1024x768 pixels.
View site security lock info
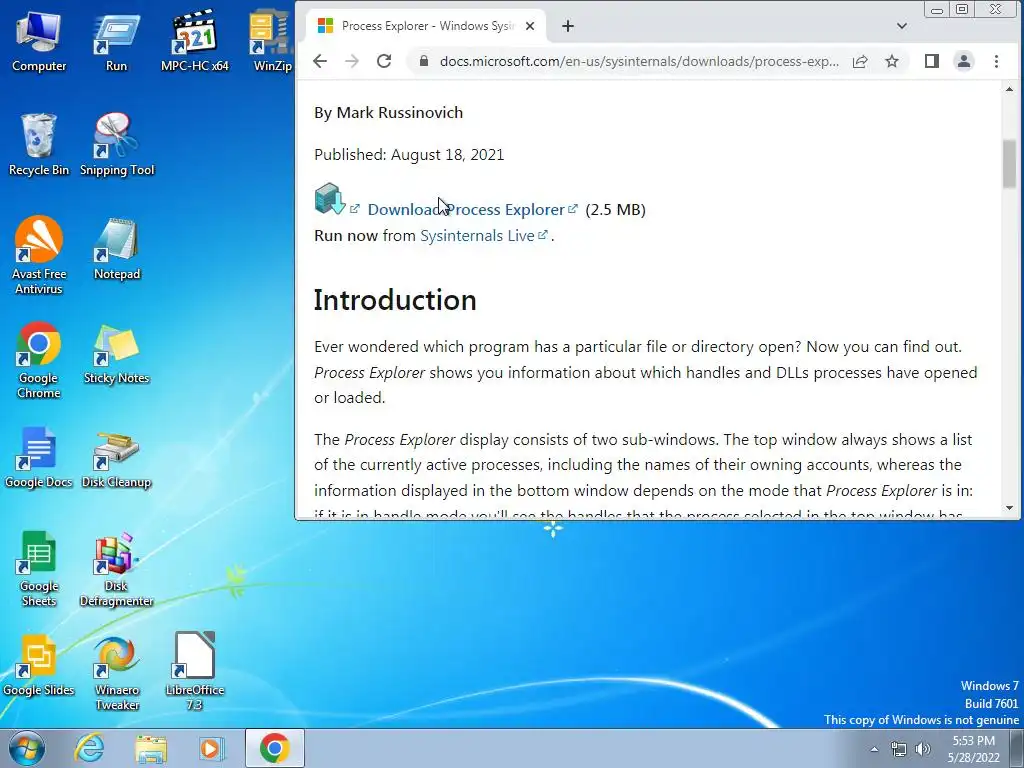click(424, 61)
